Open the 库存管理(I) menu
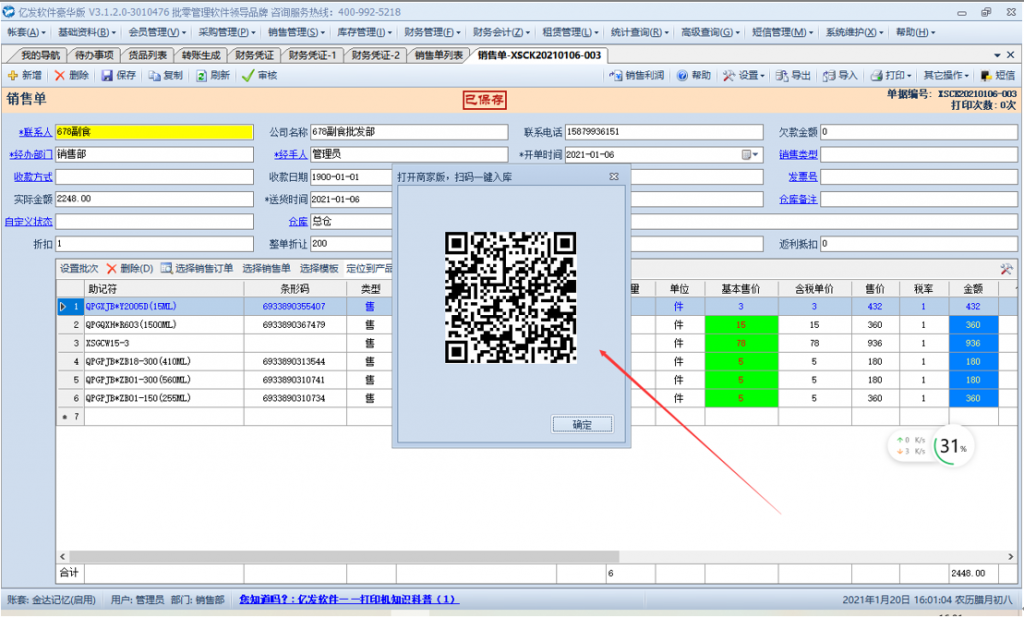 364,32
